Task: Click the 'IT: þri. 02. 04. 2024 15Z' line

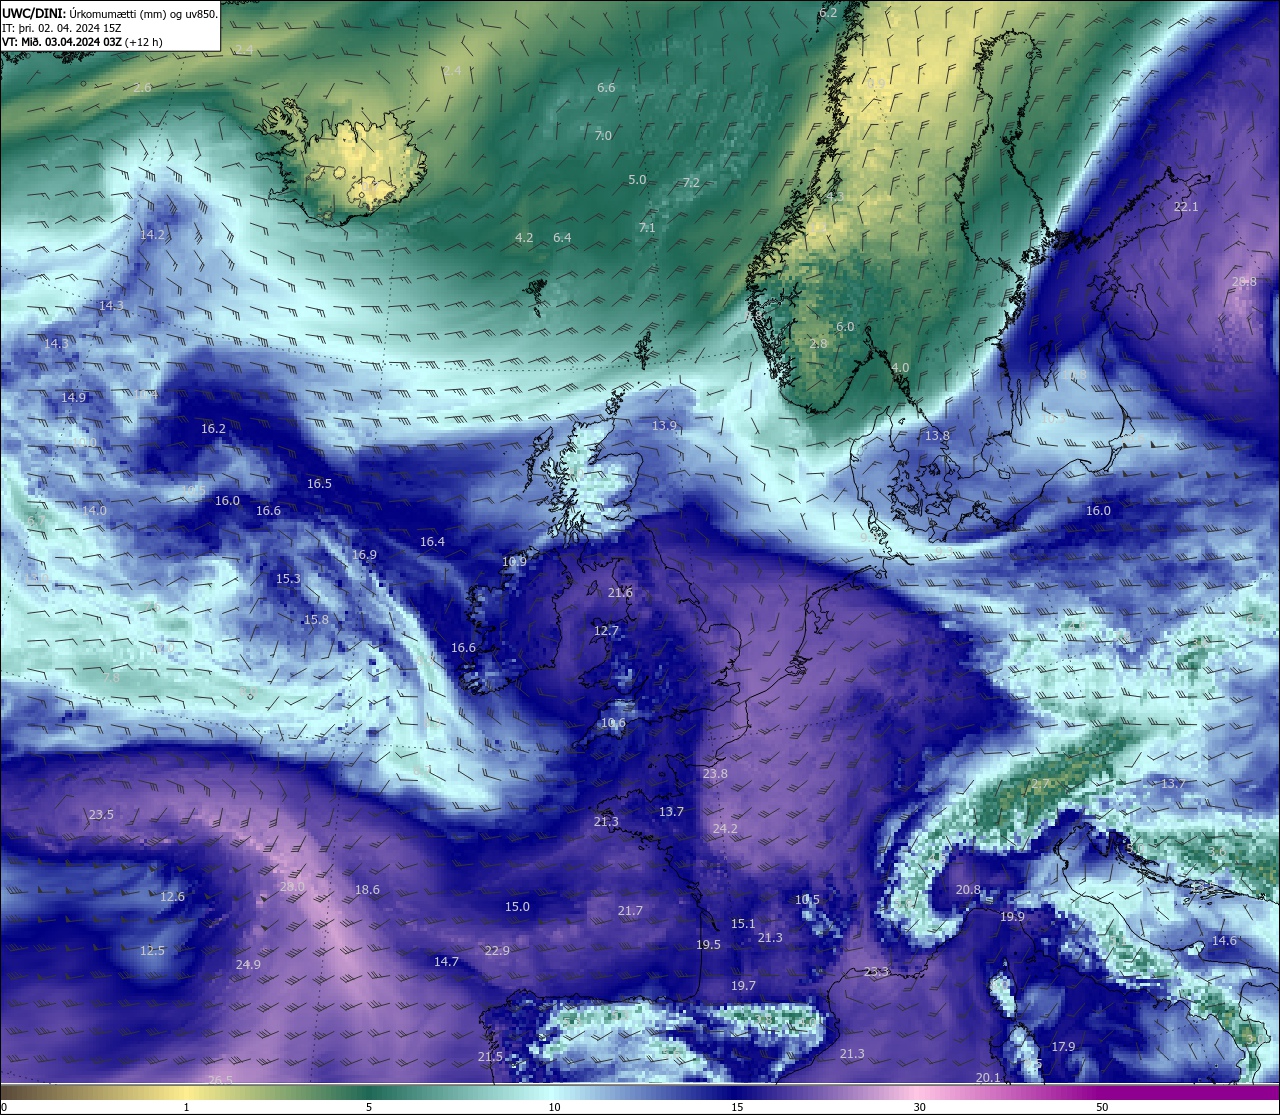Action: coord(61,28)
